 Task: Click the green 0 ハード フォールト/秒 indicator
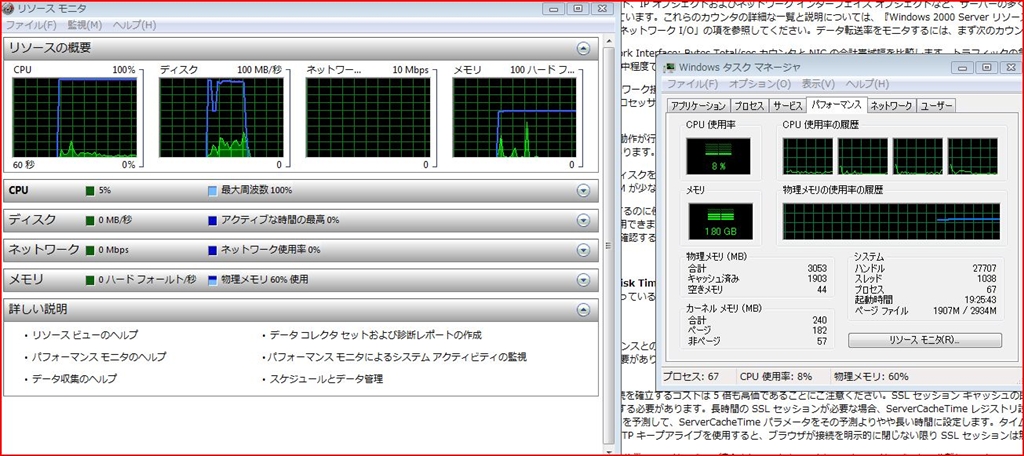pyautogui.click(x=90, y=280)
